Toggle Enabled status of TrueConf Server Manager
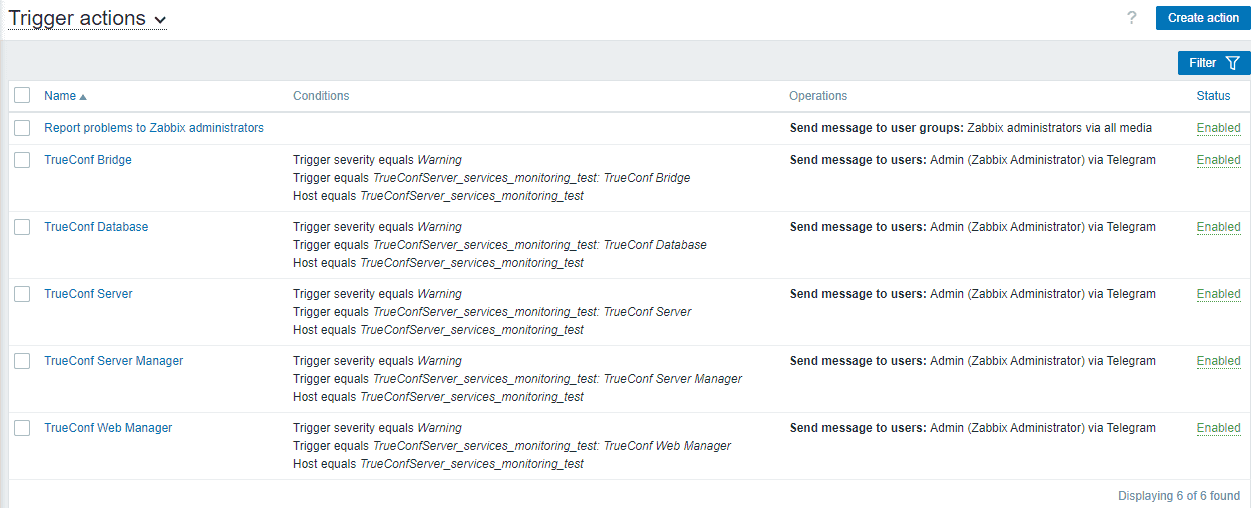Viewport: 1251px width, 508px height. (1218, 361)
